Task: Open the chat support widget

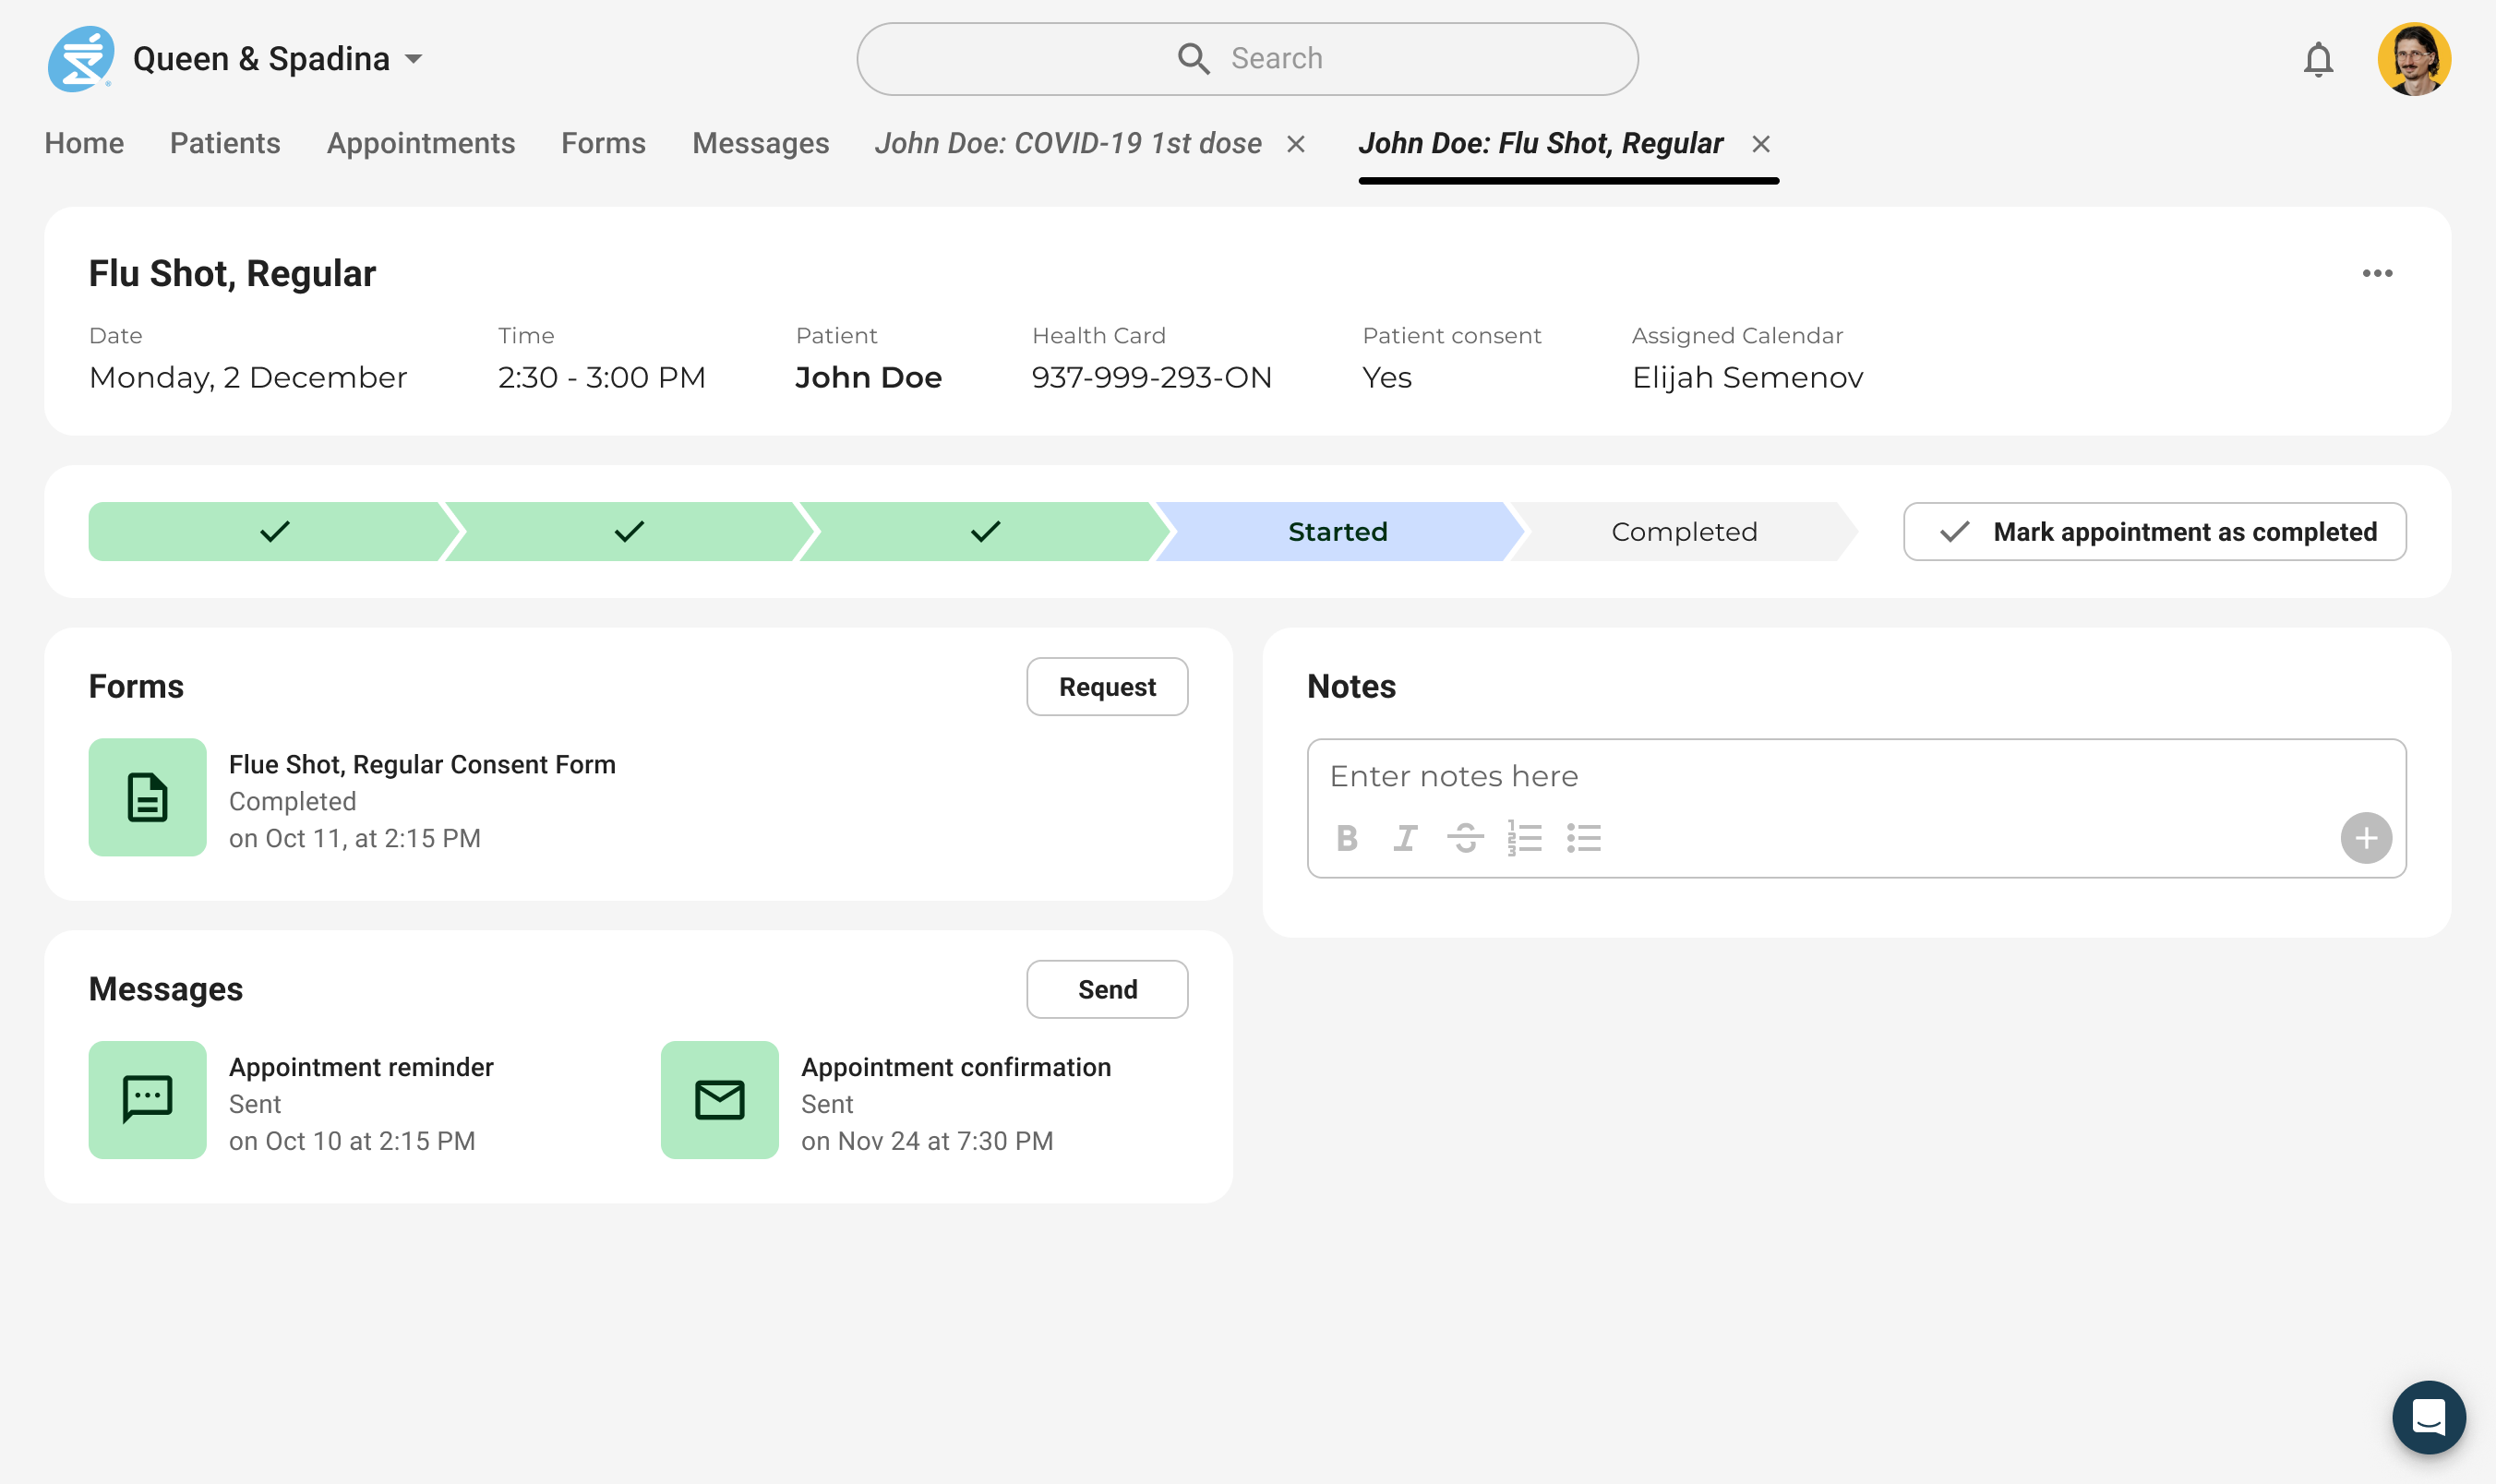Action: coord(2428,1416)
